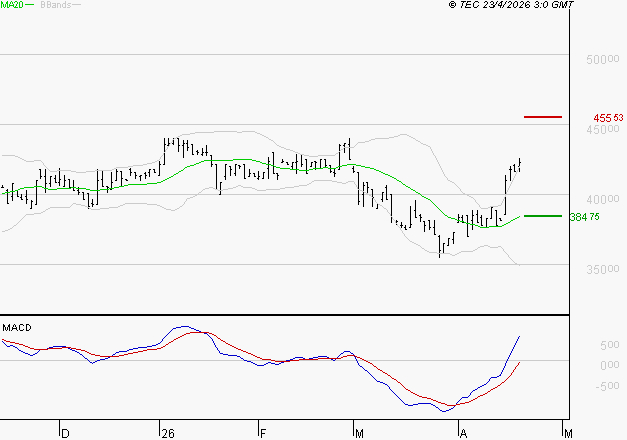627x440 pixels.
Task: Click the M label at the axis end
Action: pos(568,434)
